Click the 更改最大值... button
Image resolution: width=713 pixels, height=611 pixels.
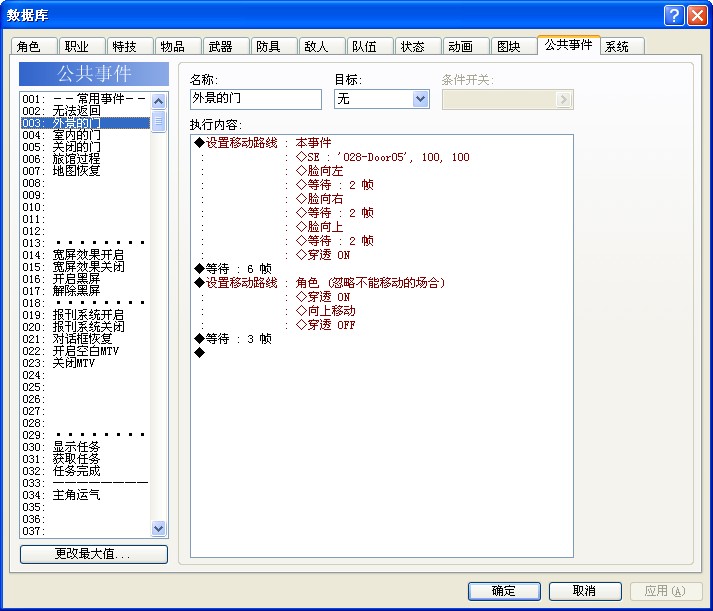click(x=94, y=554)
